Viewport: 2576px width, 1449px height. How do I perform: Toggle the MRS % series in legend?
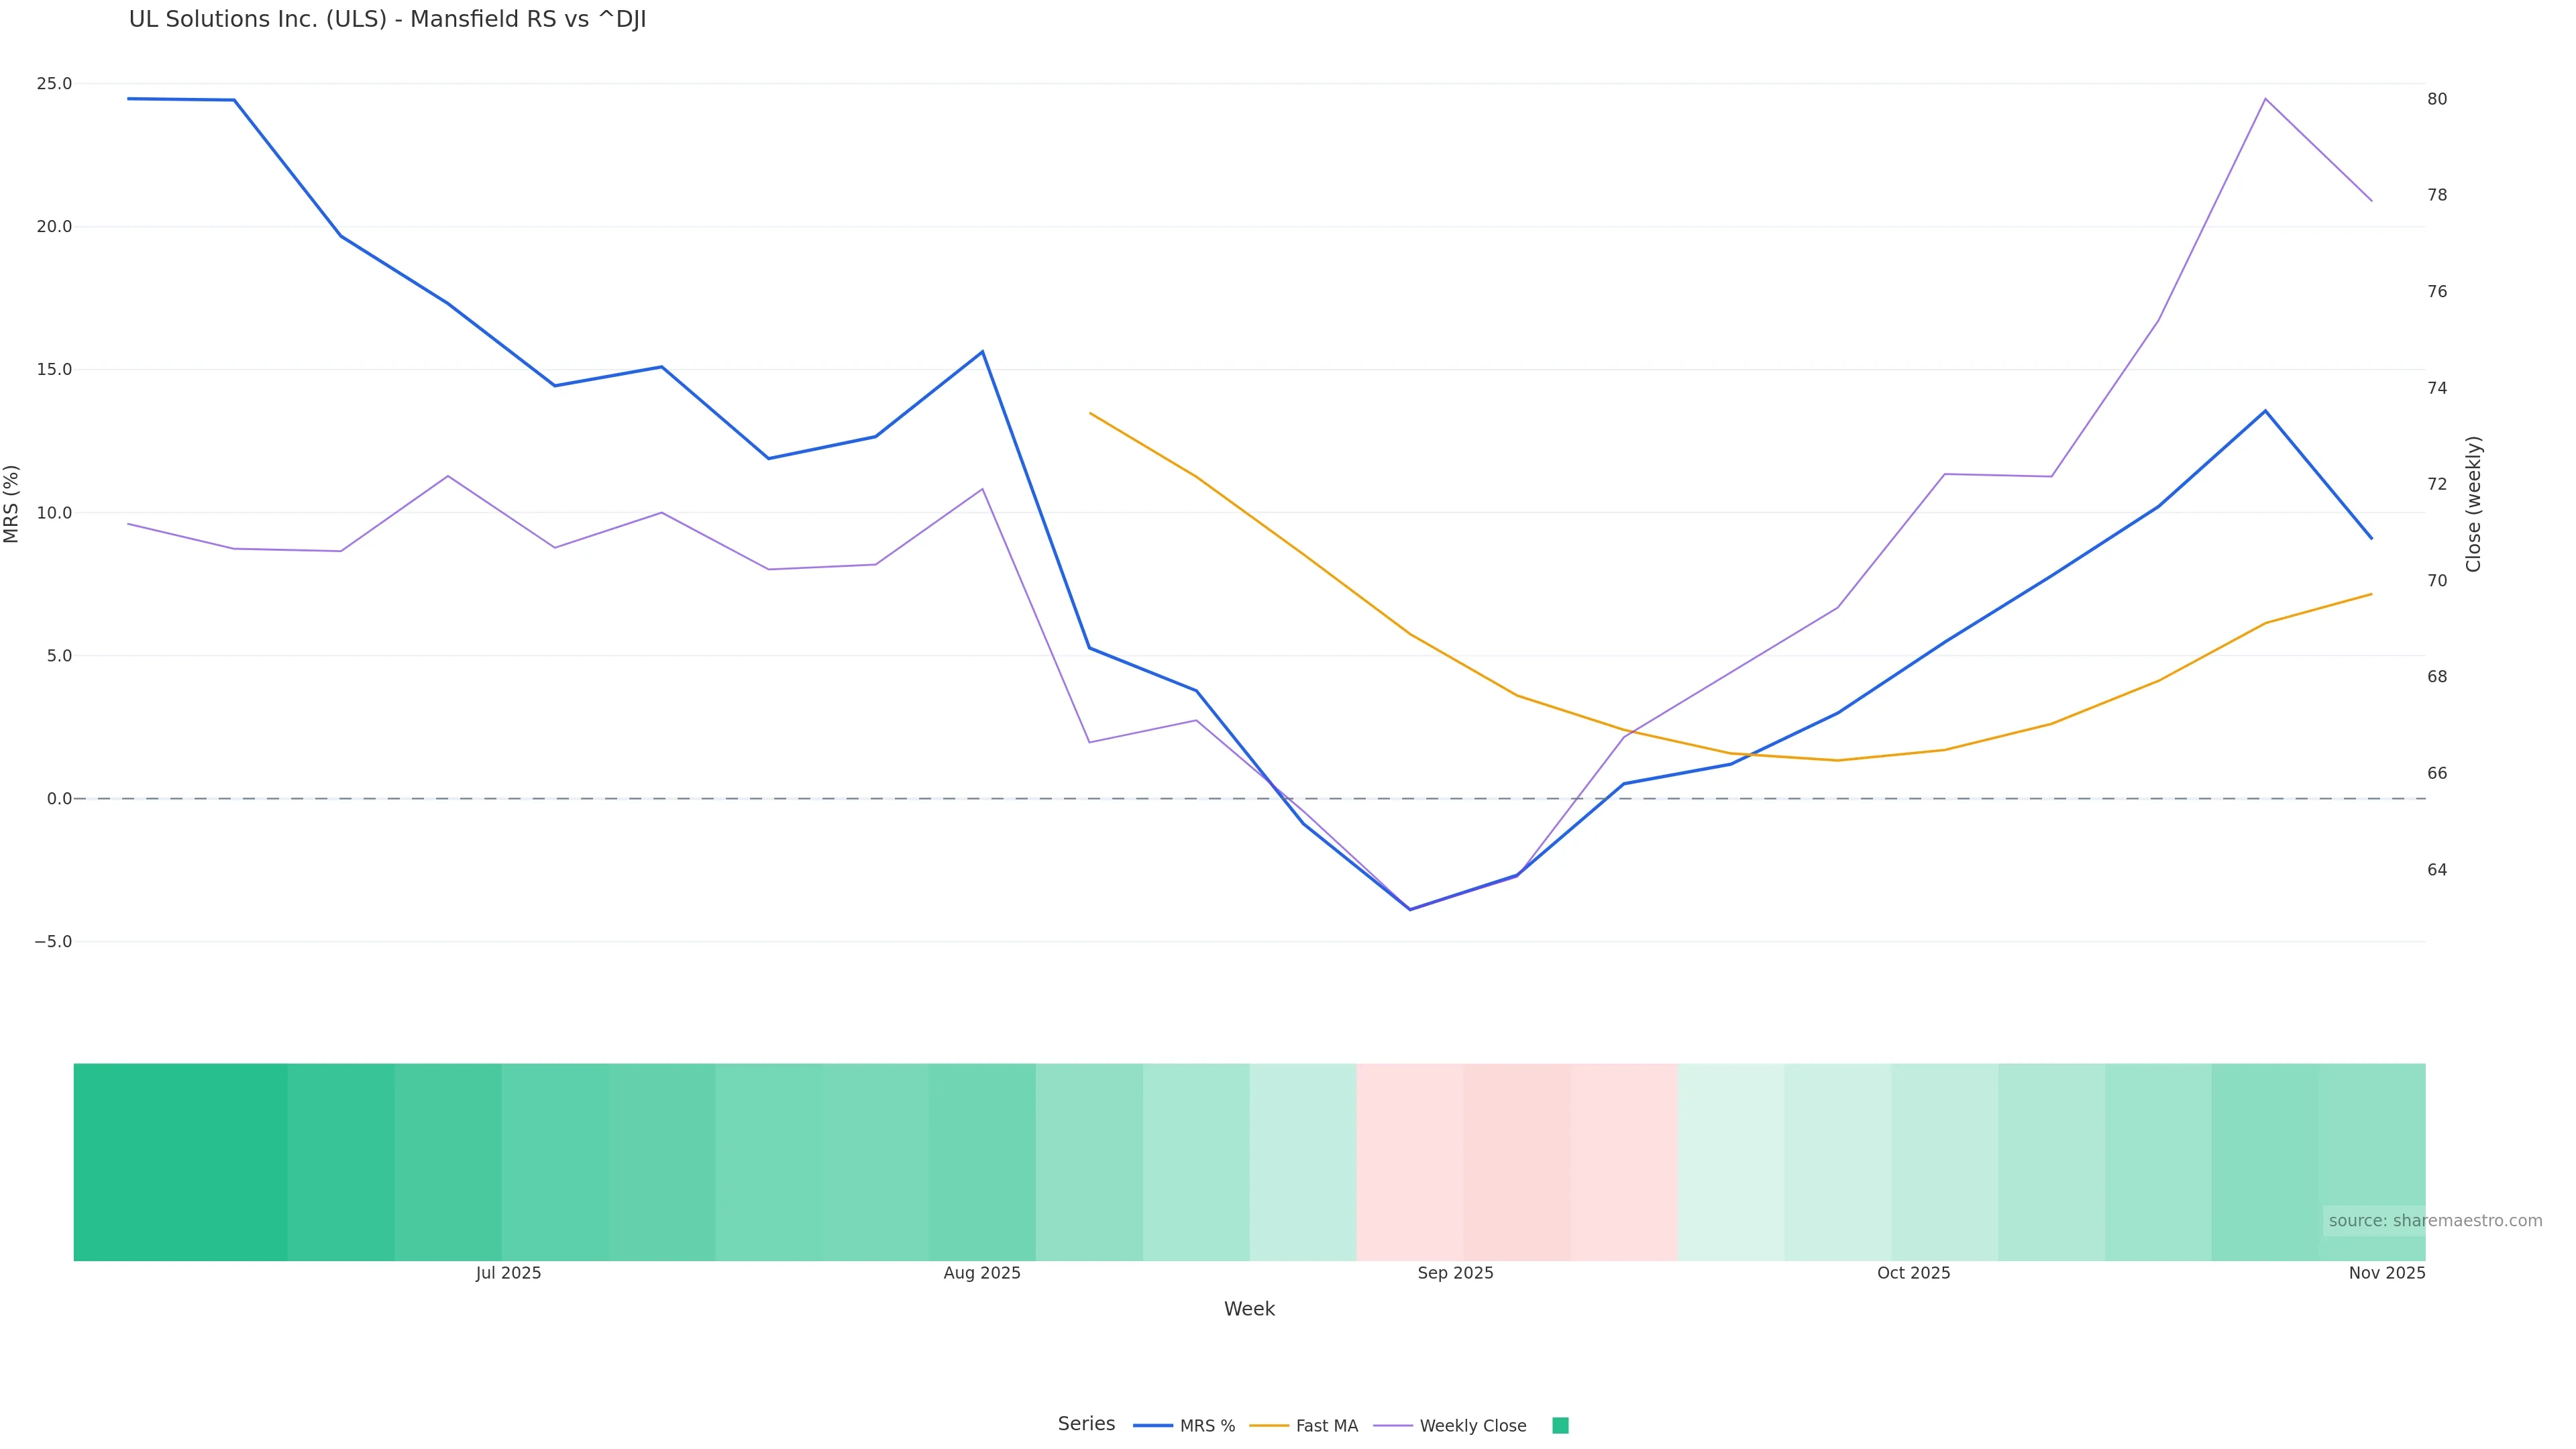[1207, 1426]
